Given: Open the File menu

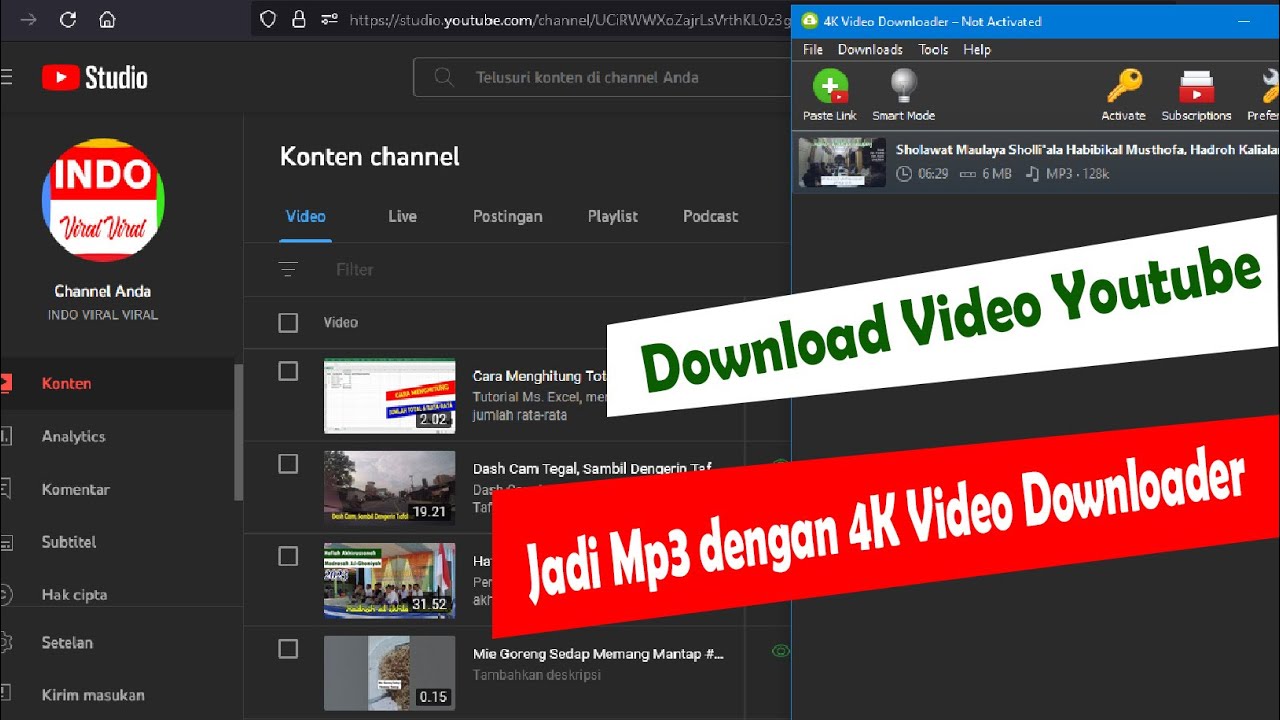Looking at the screenshot, I should click(x=813, y=49).
